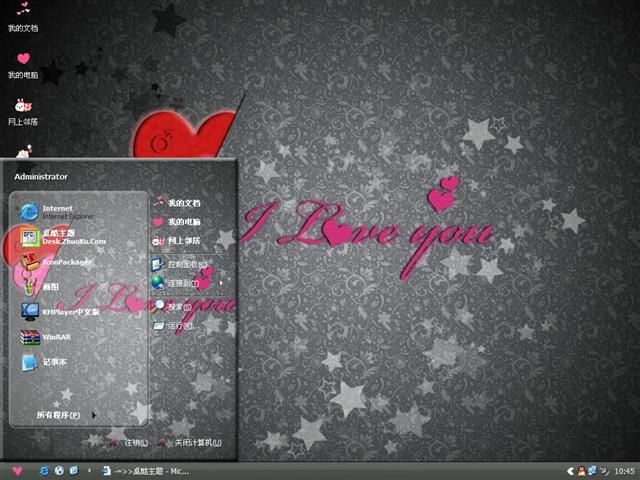Click the 注销(L) log off button

(128, 443)
